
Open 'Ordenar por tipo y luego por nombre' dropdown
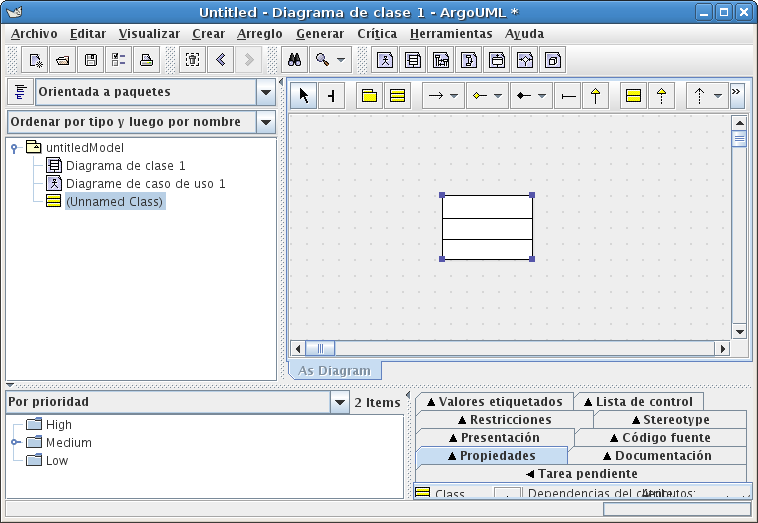(x=266, y=122)
